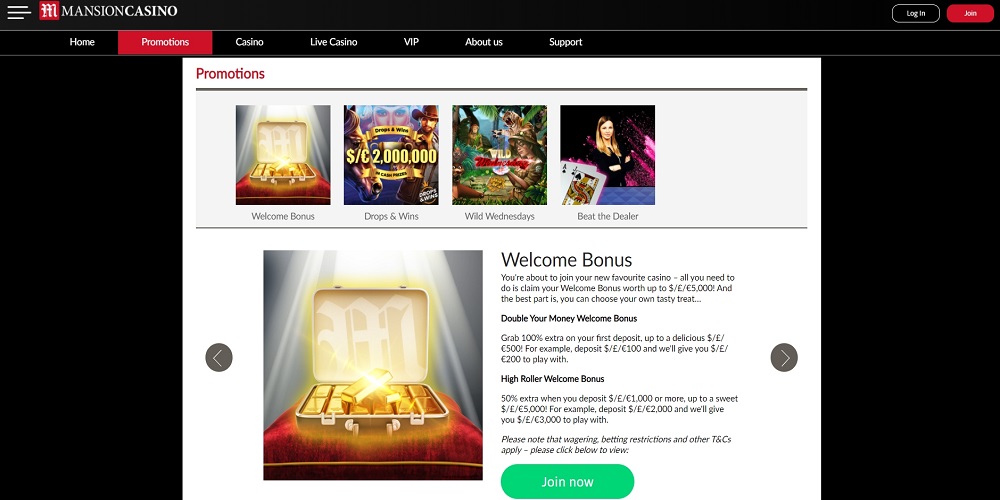Go to previous promotion with left arrow
1000x500 pixels.
point(219,357)
